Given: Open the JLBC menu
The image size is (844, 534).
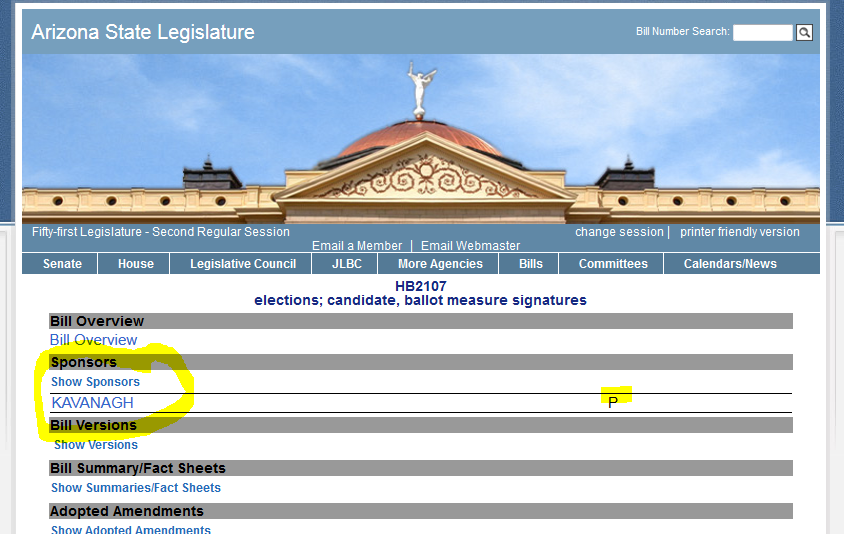Looking at the screenshot, I should click(x=347, y=264).
